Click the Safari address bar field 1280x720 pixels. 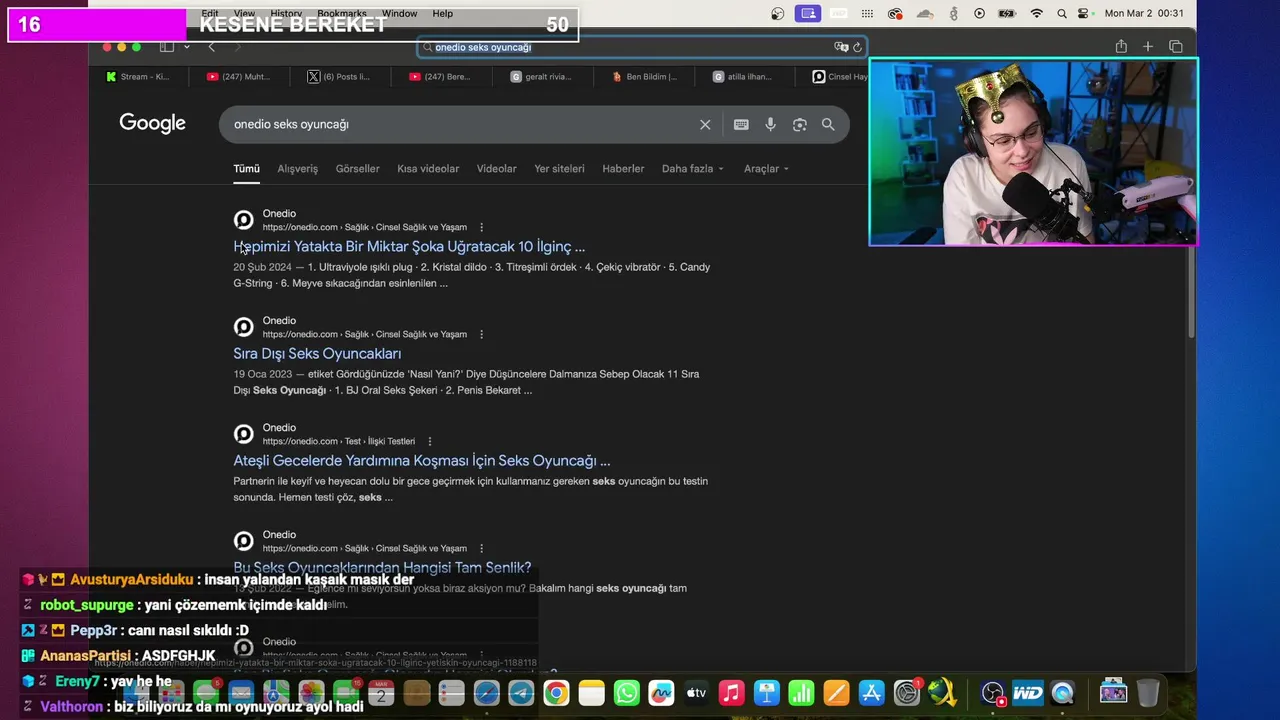click(x=641, y=47)
